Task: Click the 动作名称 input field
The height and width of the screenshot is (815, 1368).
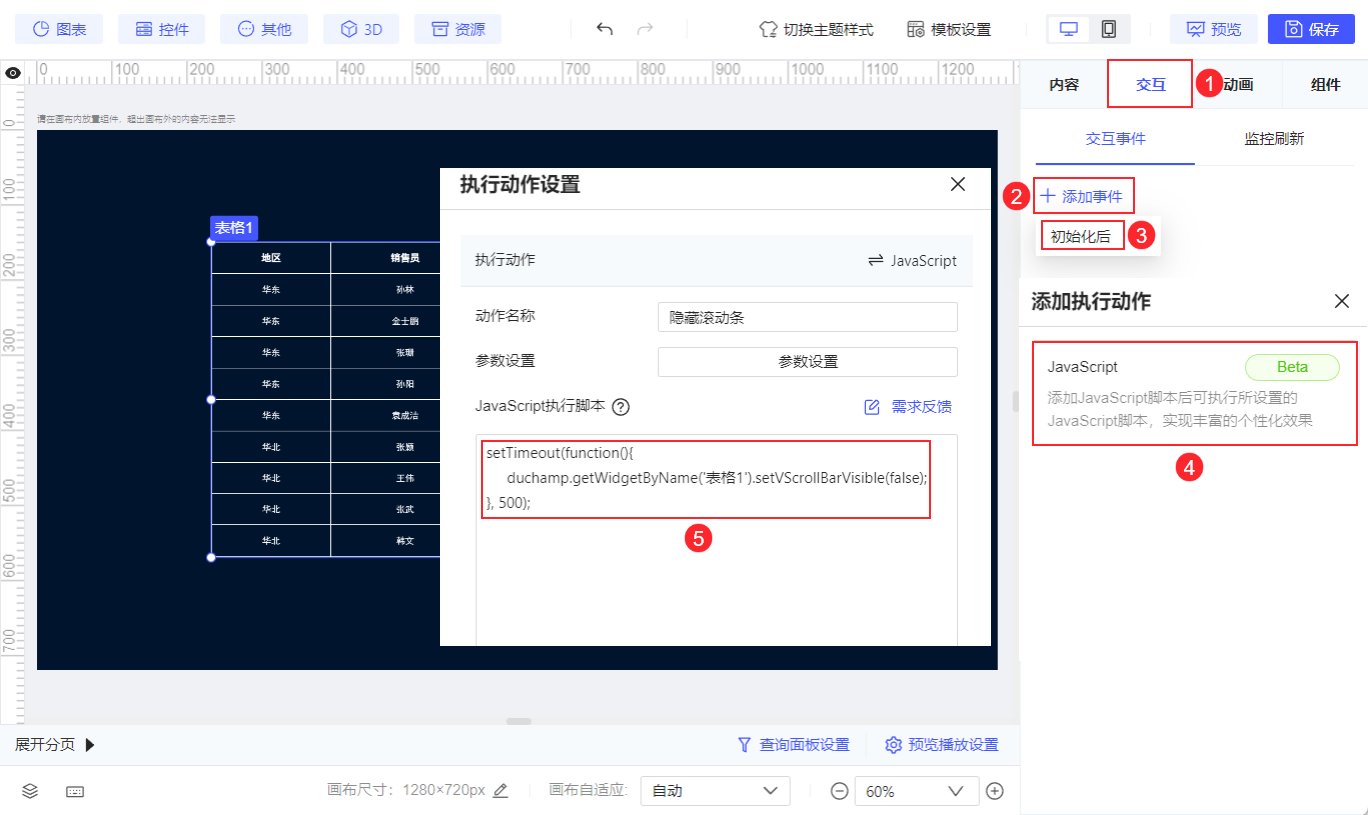Action: (x=807, y=317)
